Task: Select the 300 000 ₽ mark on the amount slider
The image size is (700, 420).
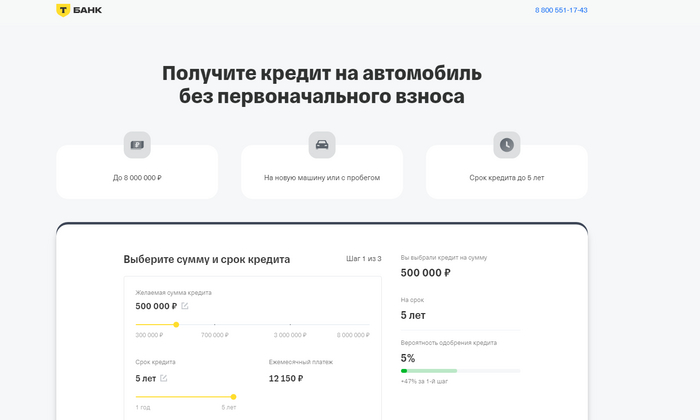Action: (149, 335)
